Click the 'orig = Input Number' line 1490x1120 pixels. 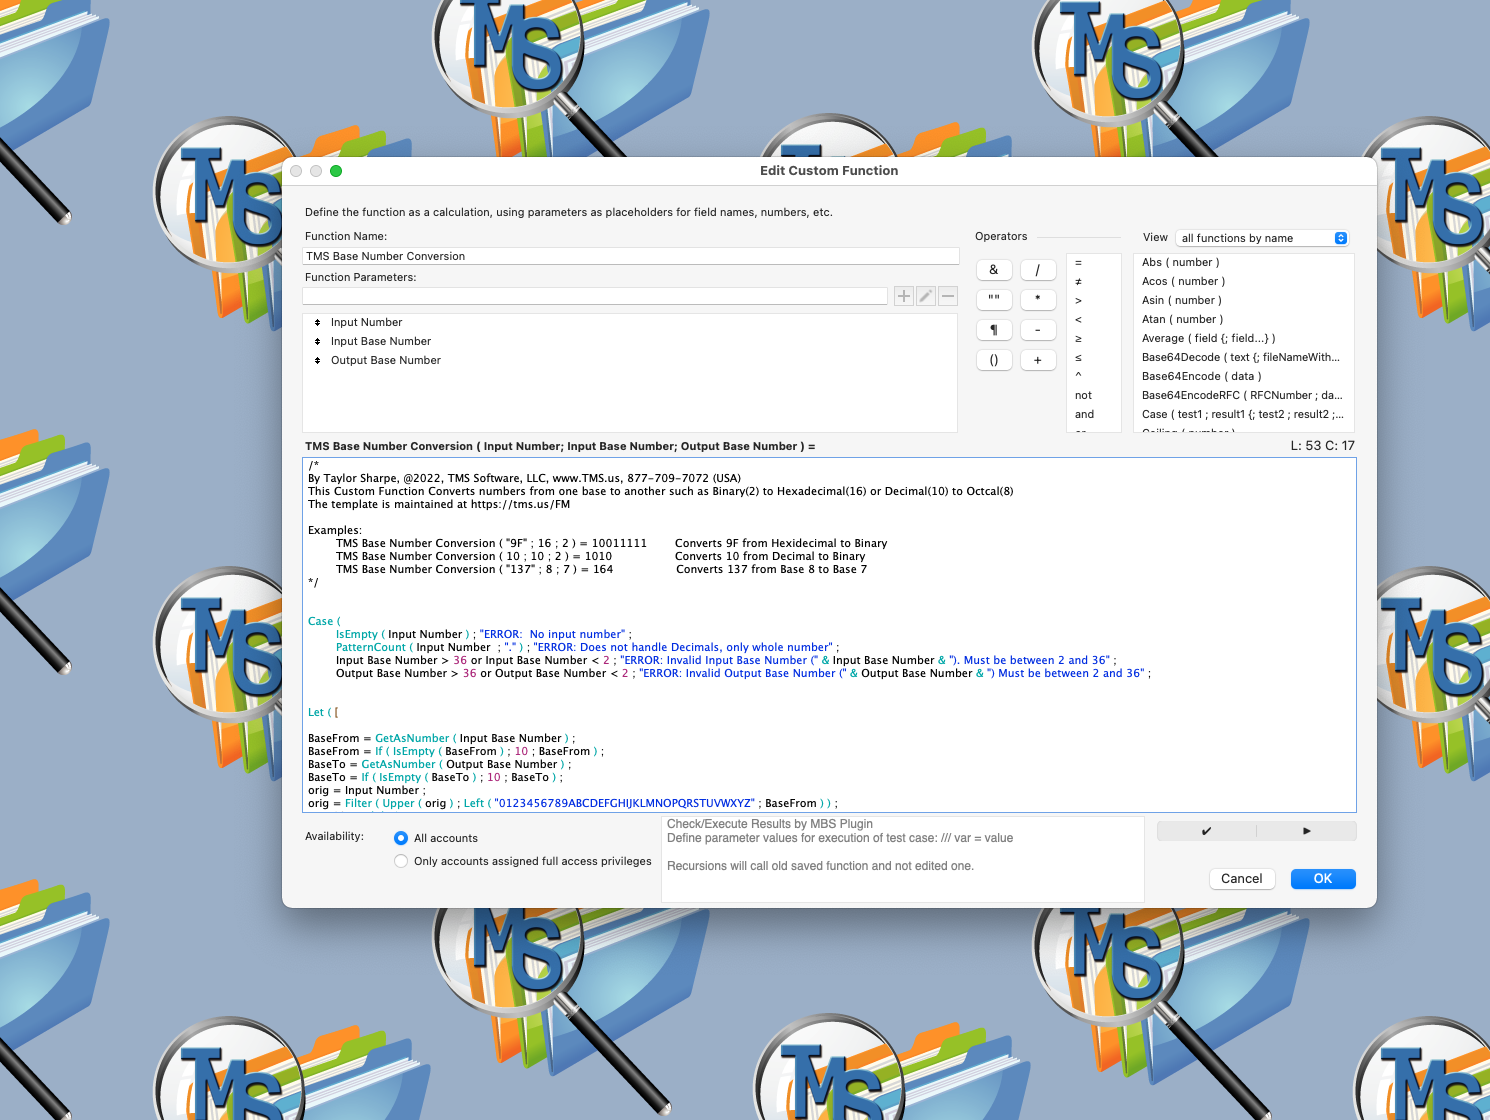pos(367,791)
